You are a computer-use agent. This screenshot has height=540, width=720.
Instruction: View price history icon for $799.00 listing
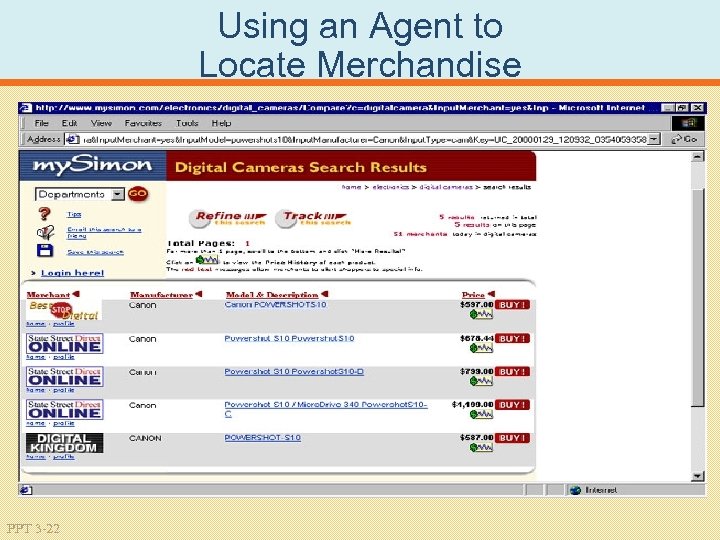pyautogui.click(x=481, y=381)
